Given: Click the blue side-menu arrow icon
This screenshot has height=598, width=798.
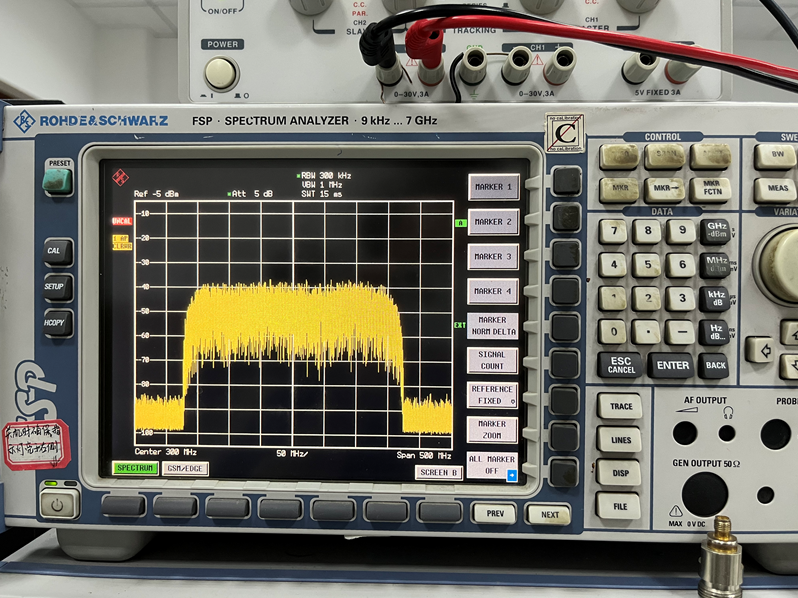Looking at the screenshot, I should click(x=512, y=475).
